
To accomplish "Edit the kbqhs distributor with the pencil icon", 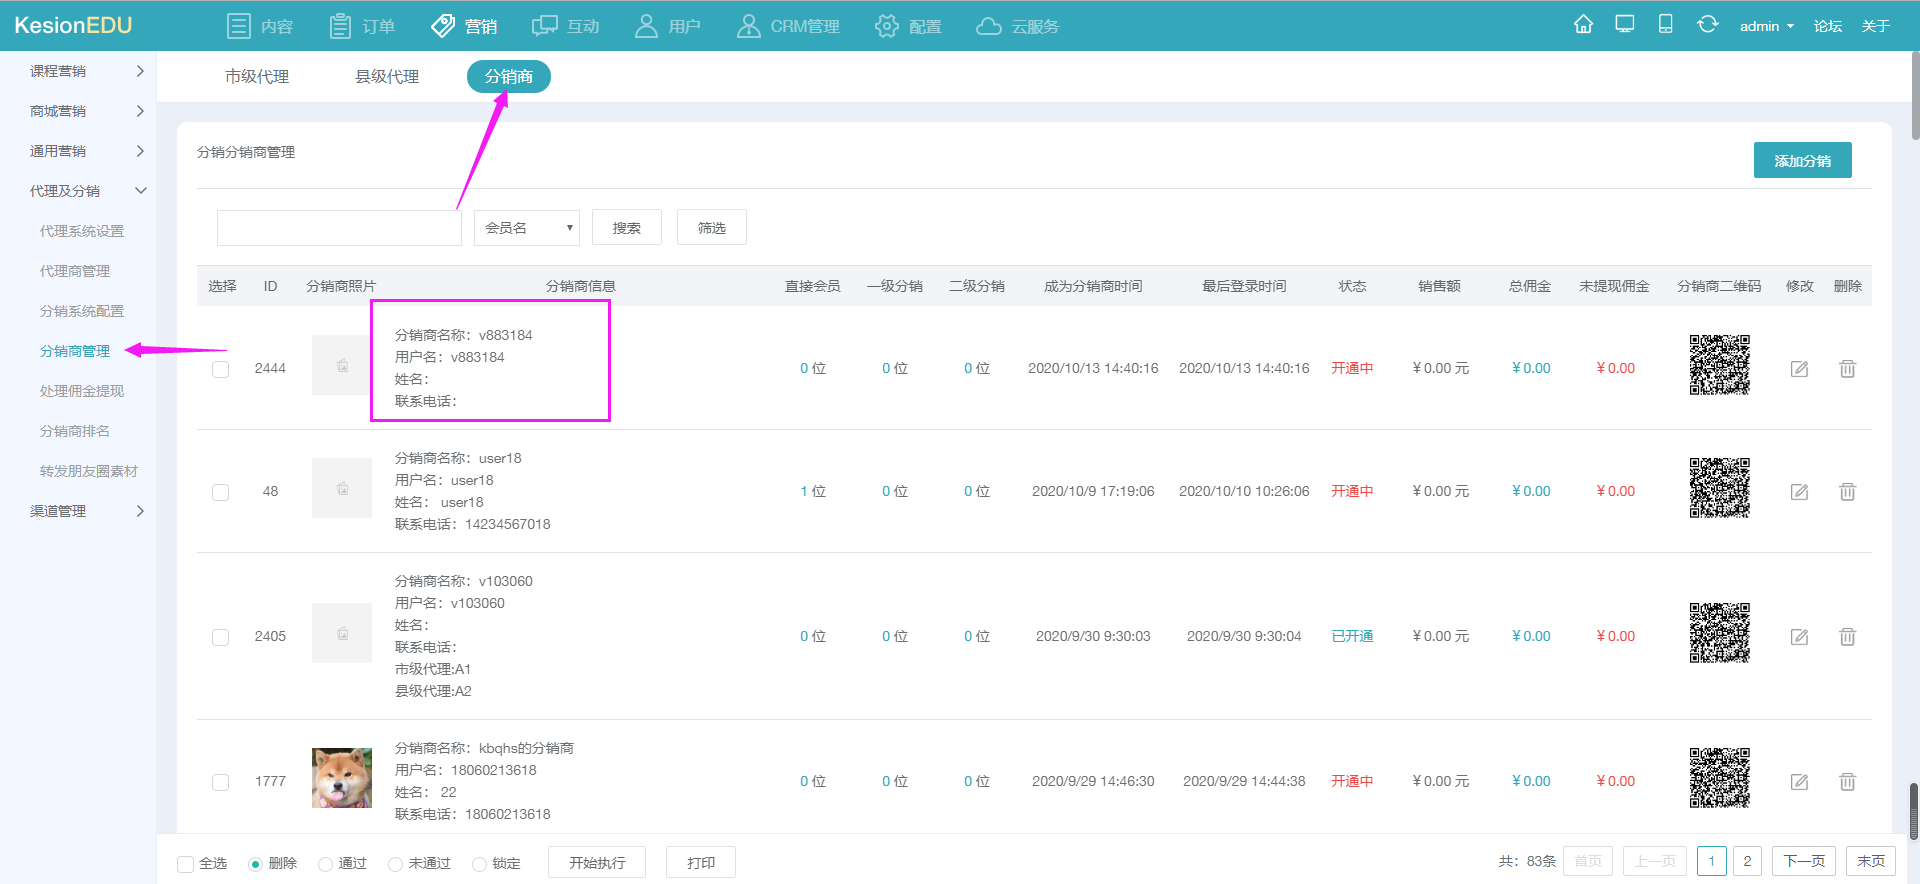I will [1799, 782].
